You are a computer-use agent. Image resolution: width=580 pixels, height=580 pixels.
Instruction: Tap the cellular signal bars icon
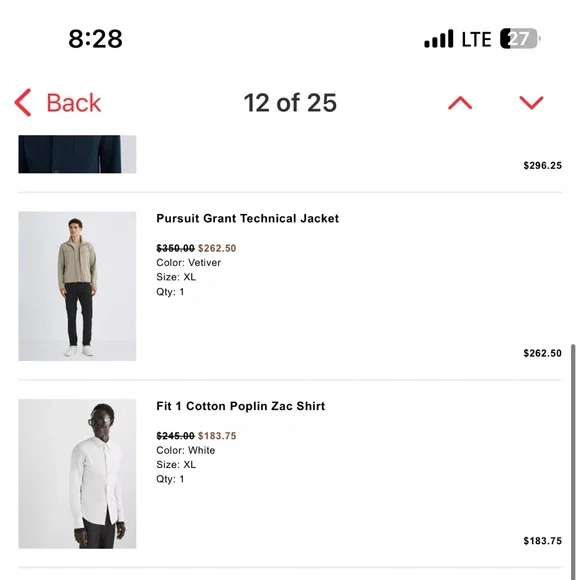[x=438, y=38]
